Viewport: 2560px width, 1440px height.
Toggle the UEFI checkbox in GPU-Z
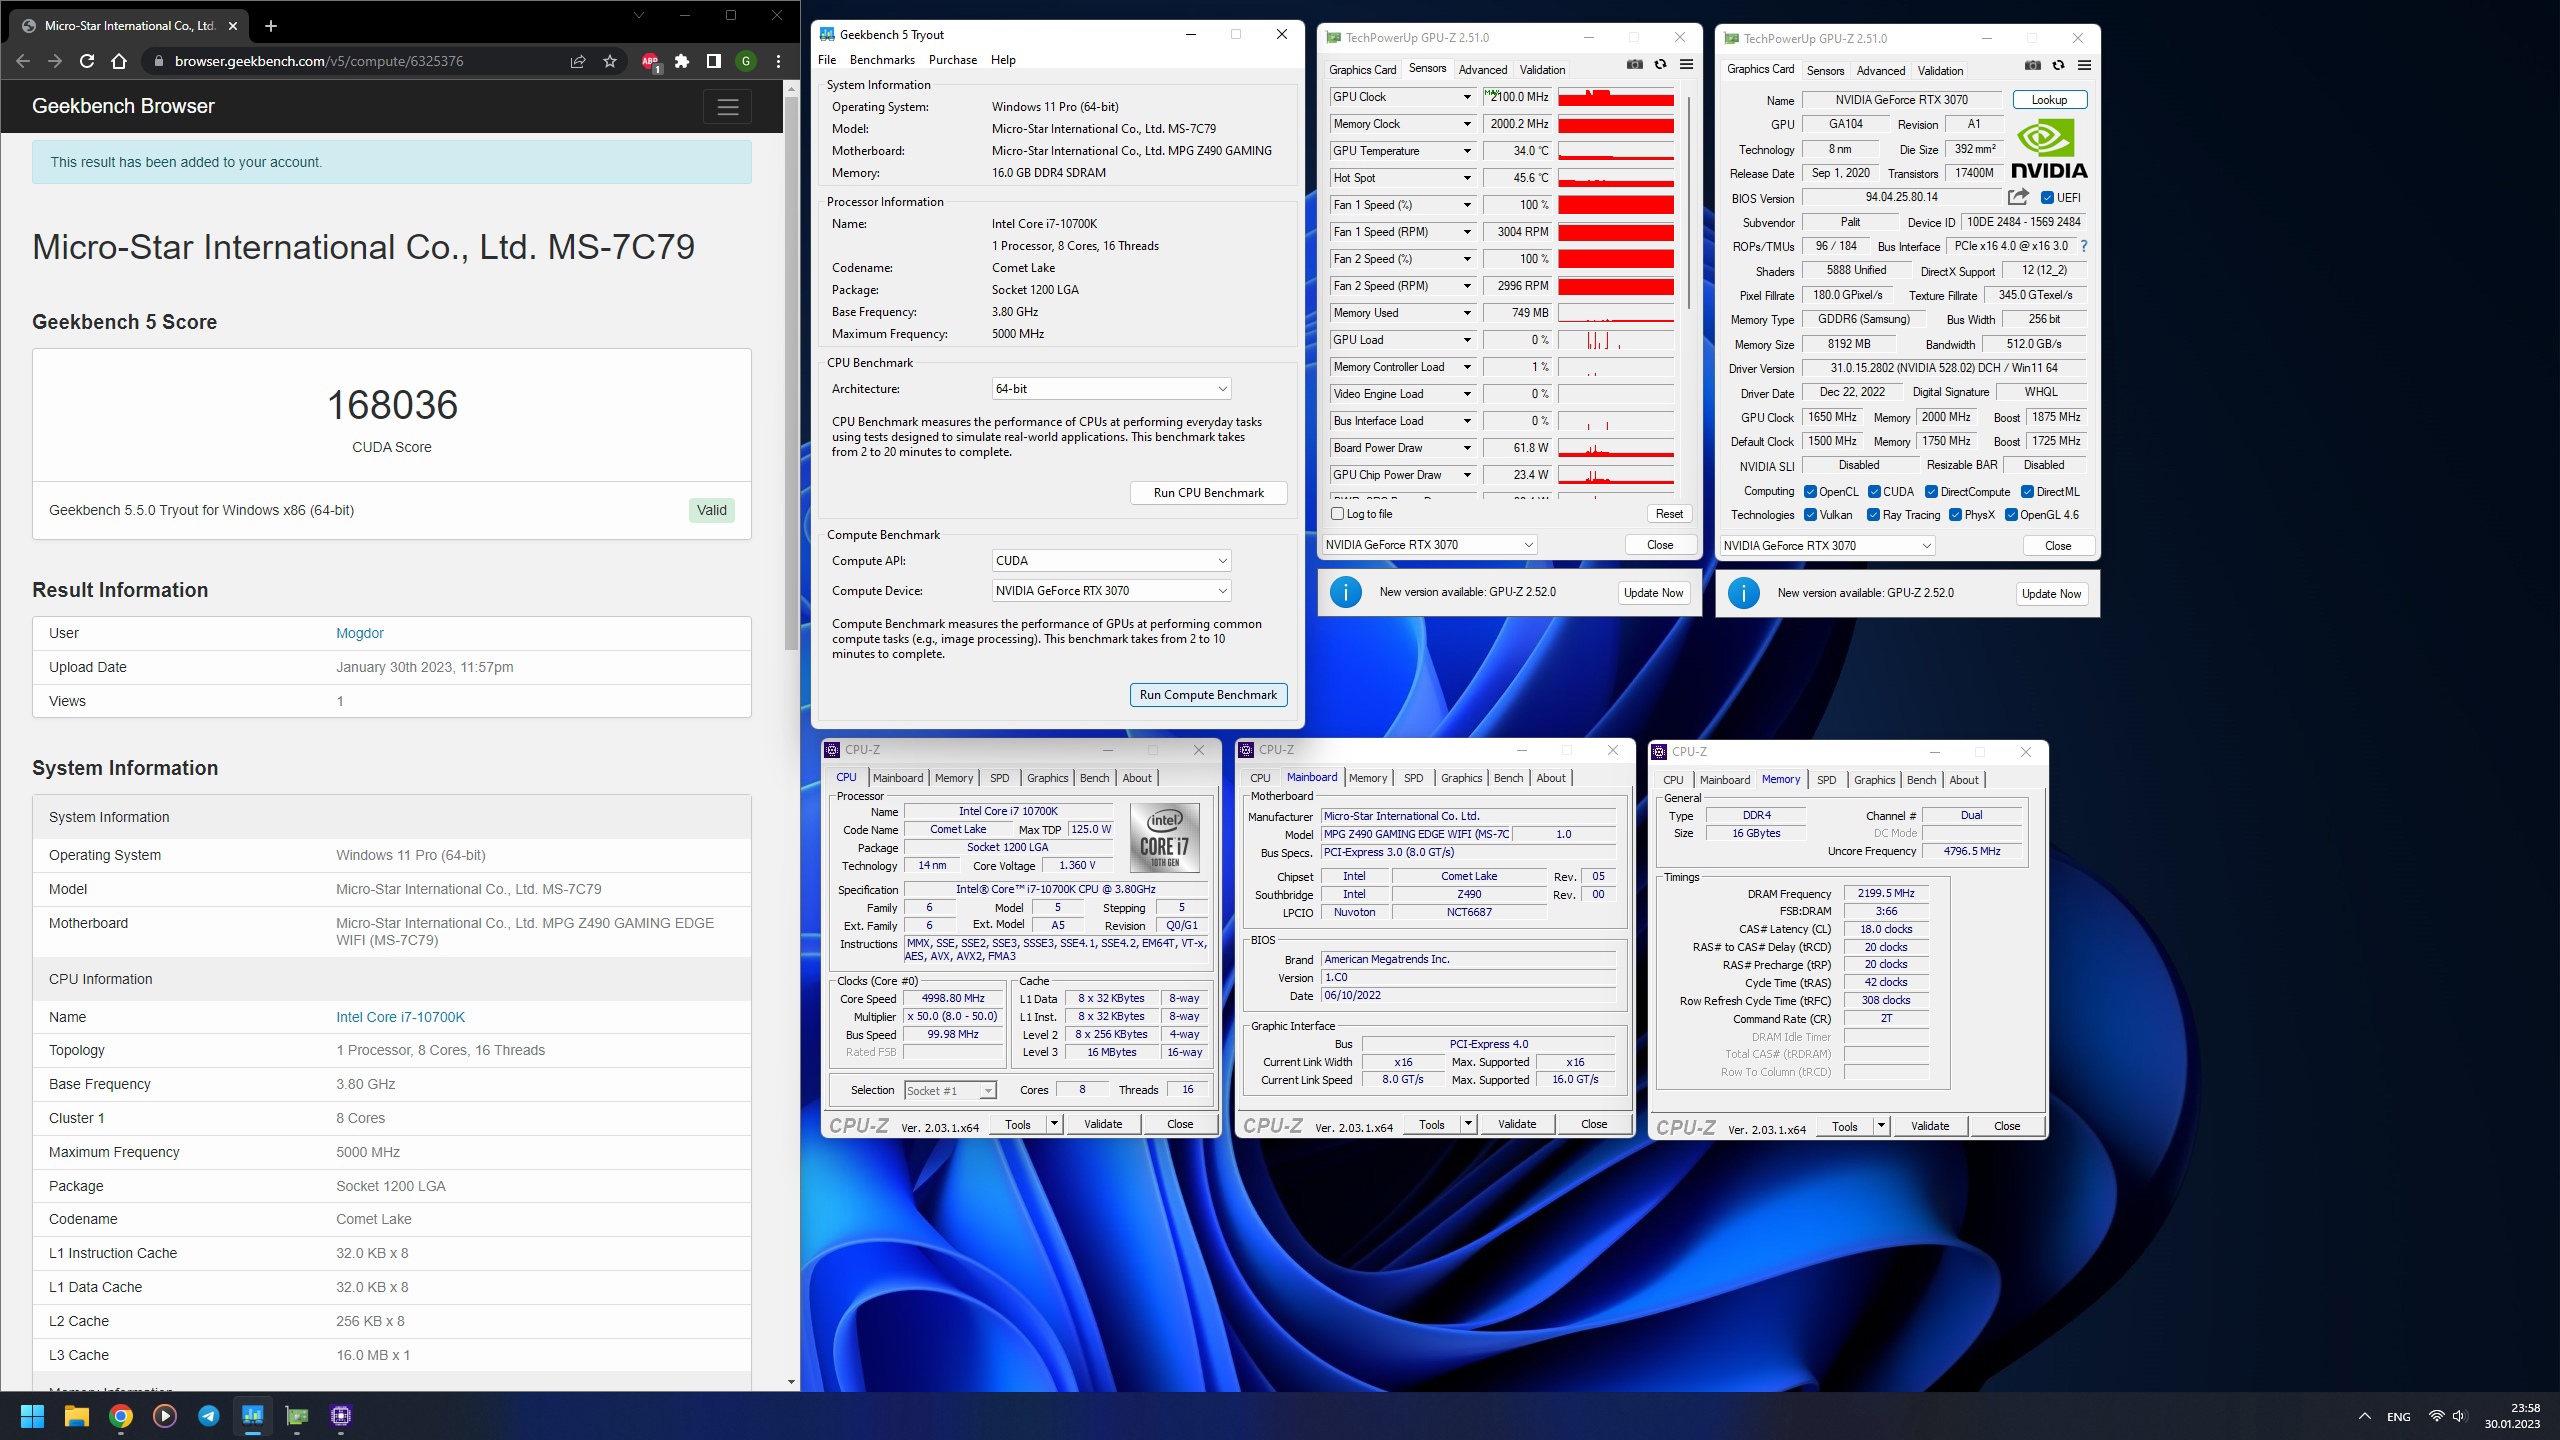tap(2047, 198)
